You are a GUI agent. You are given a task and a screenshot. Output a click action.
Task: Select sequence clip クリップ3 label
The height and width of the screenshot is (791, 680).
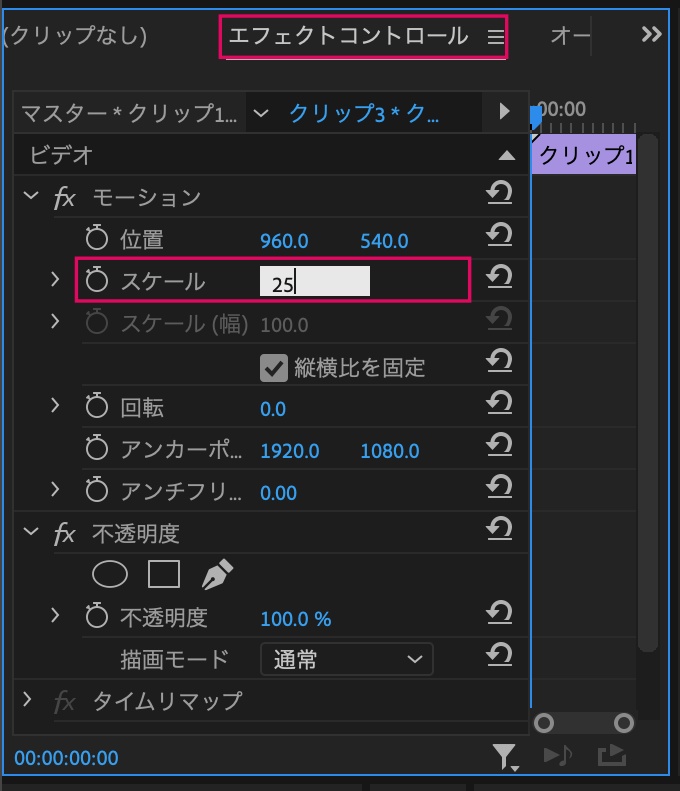pyautogui.click(x=364, y=113)
